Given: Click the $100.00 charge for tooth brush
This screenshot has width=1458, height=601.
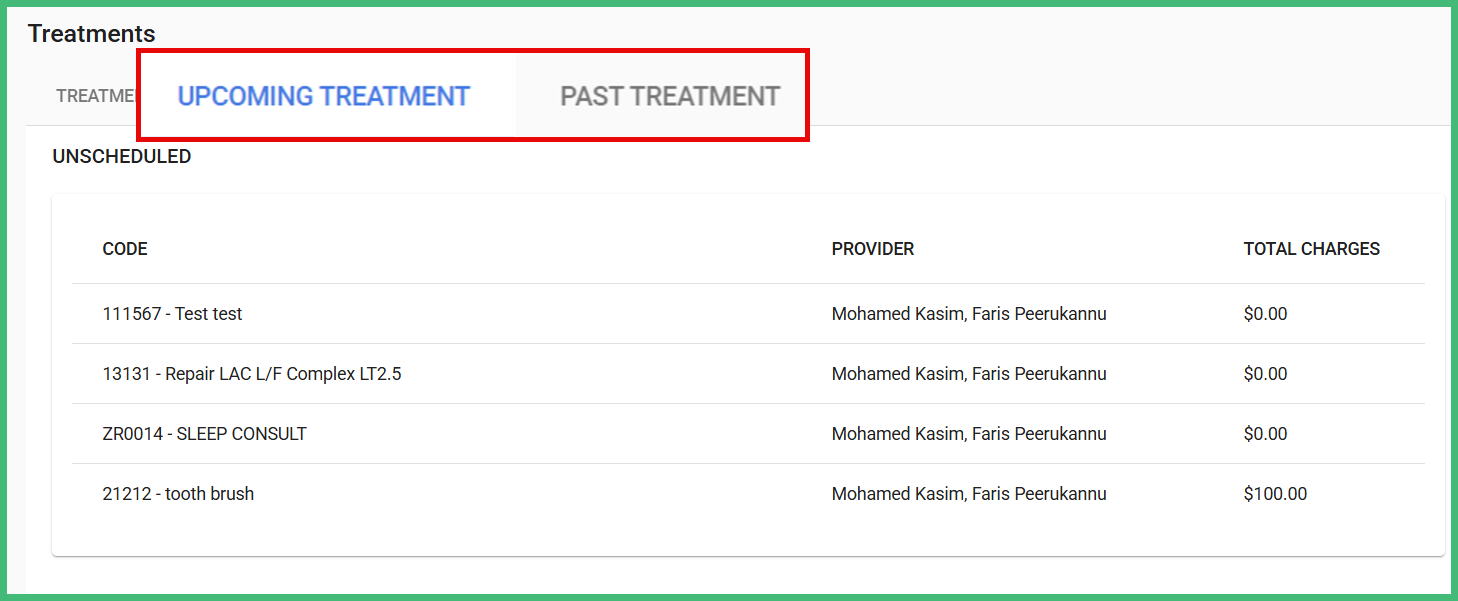Looking at the screenshot, I should coord(1275,493).
